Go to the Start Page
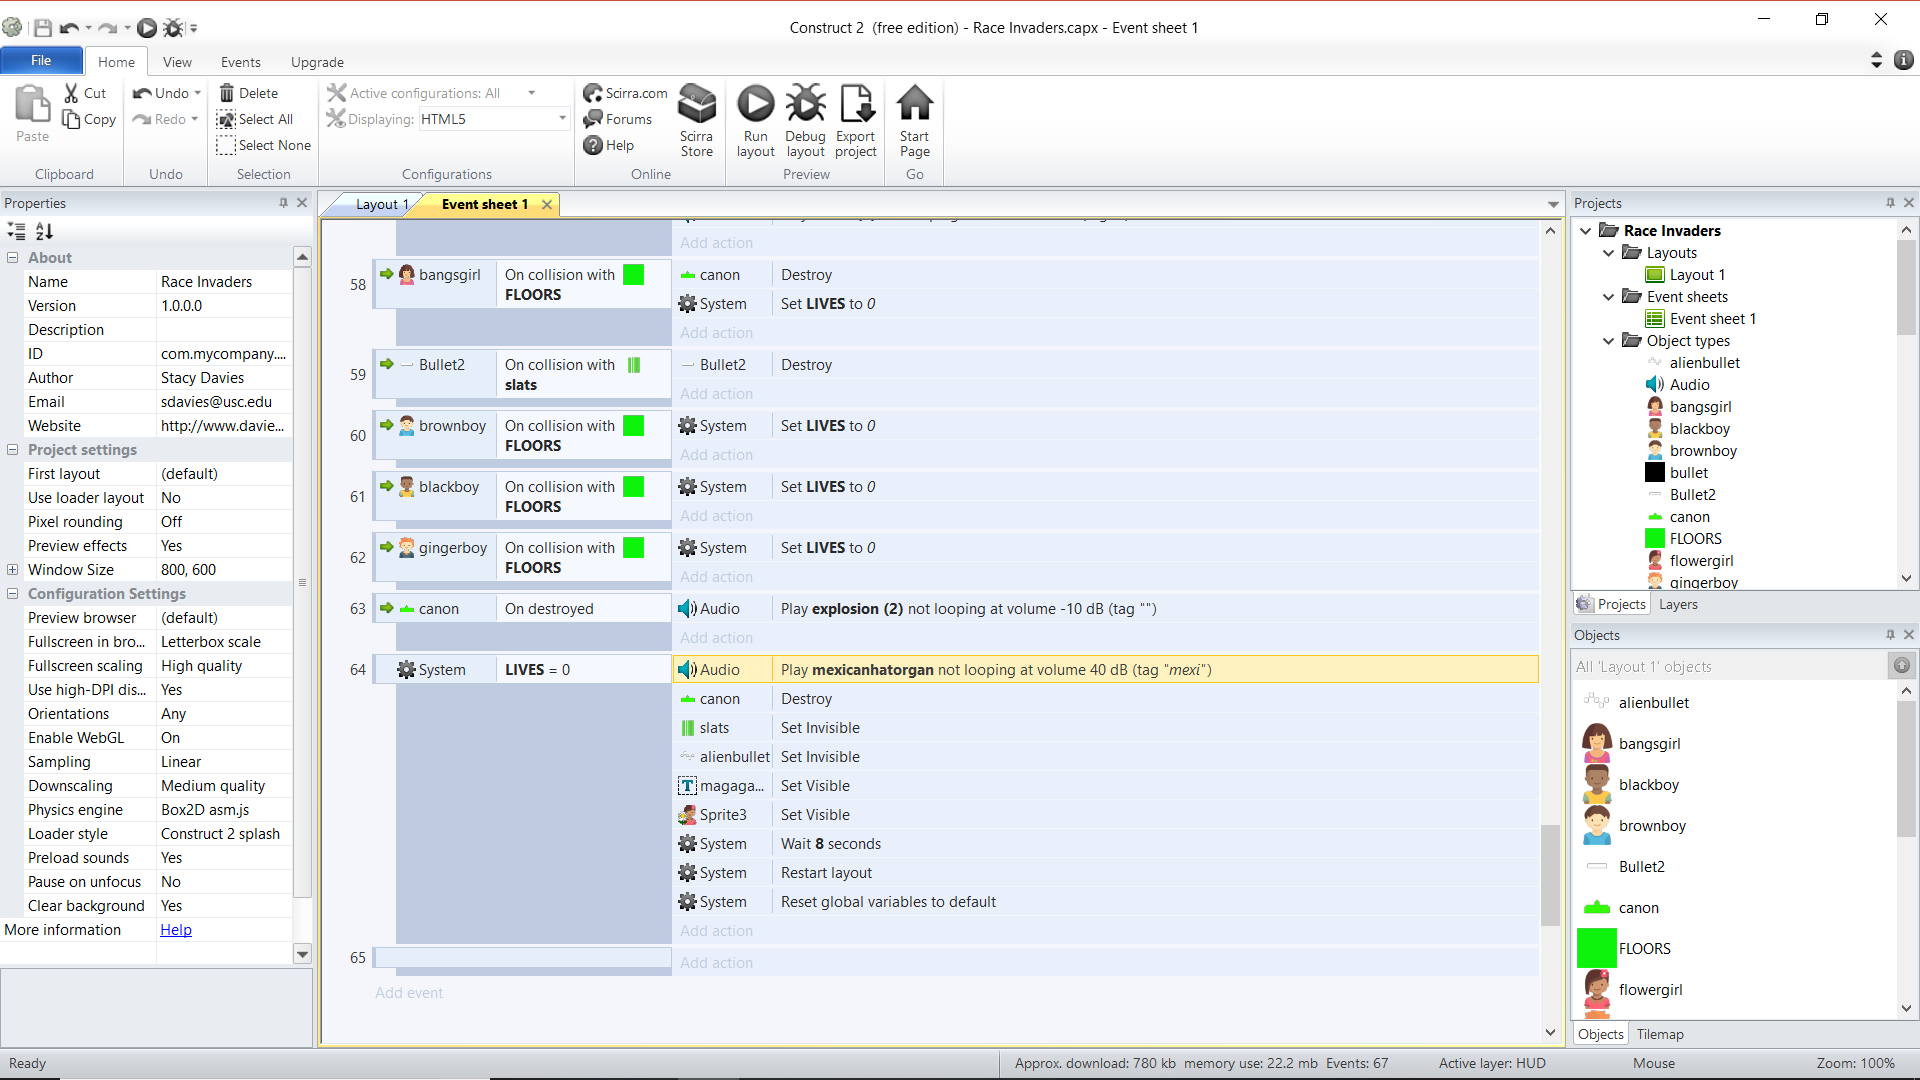 [915, 121]
